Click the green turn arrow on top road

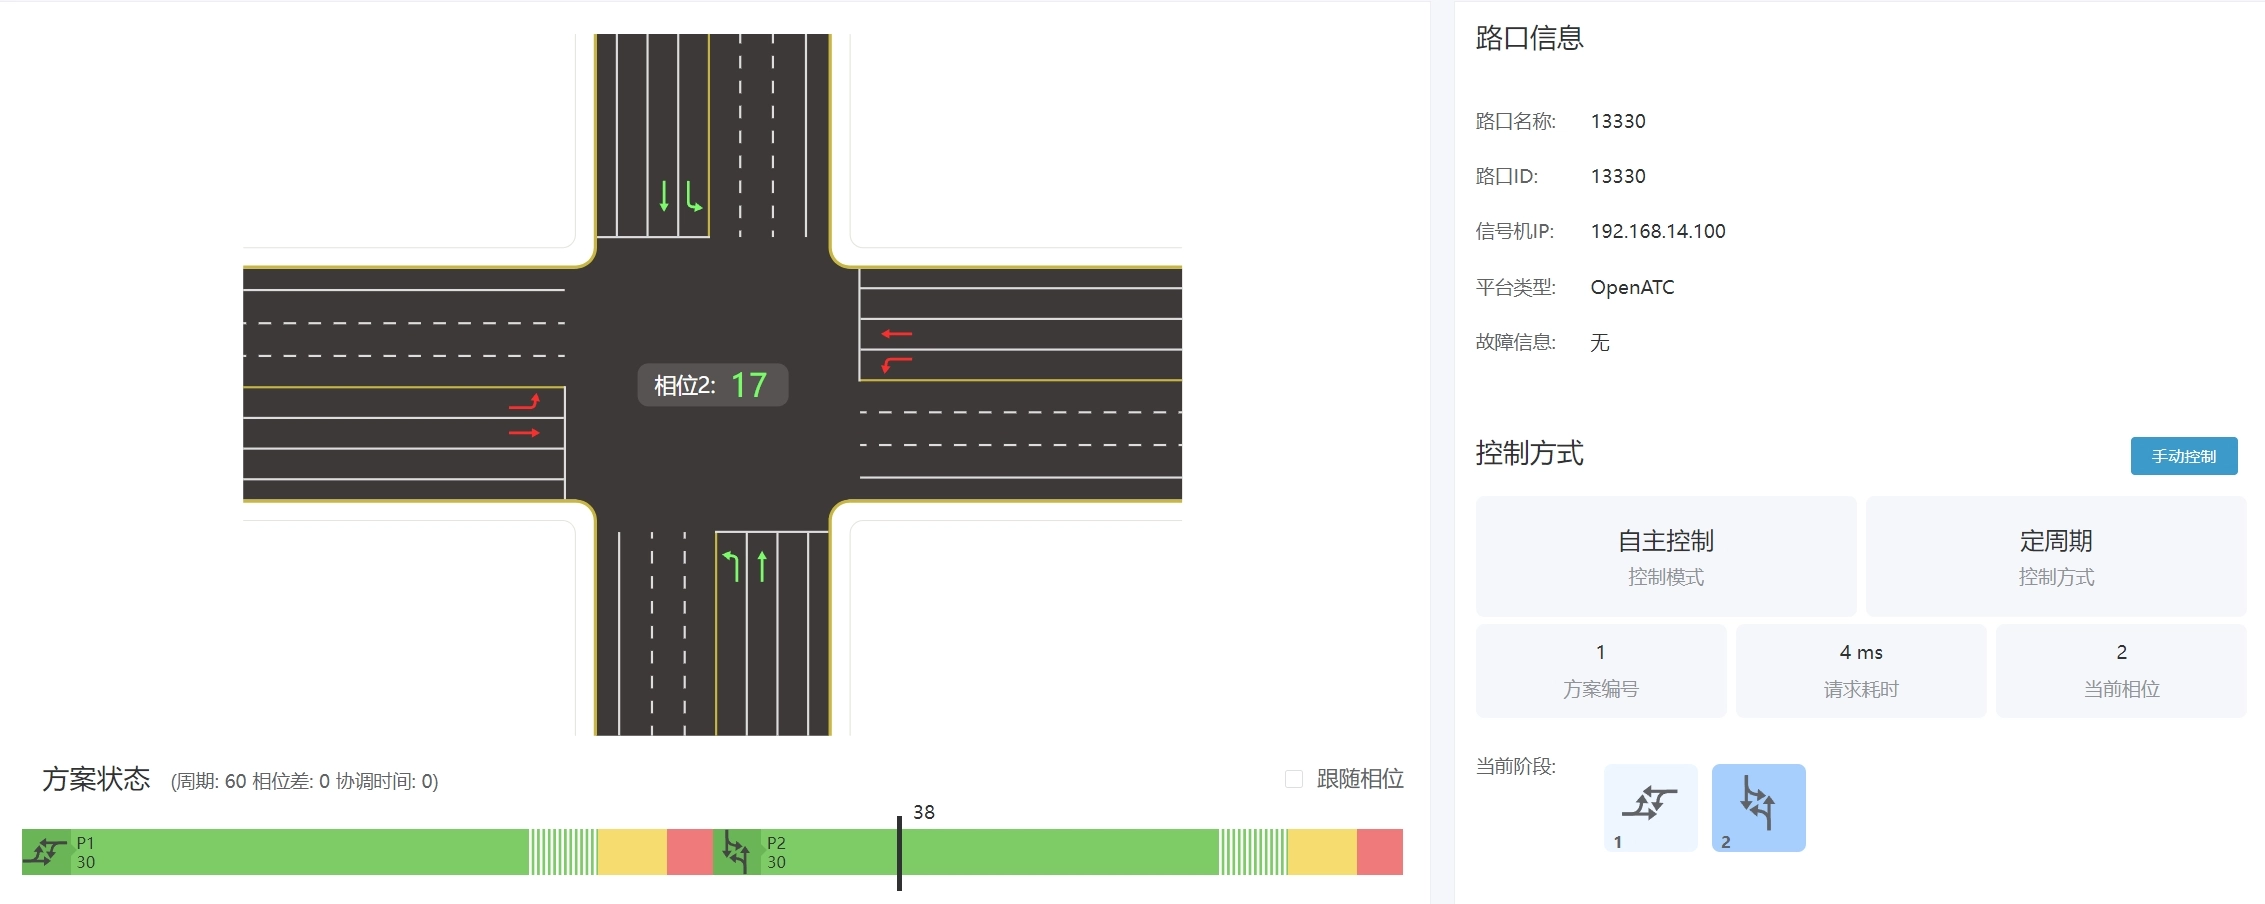[693, 196]
